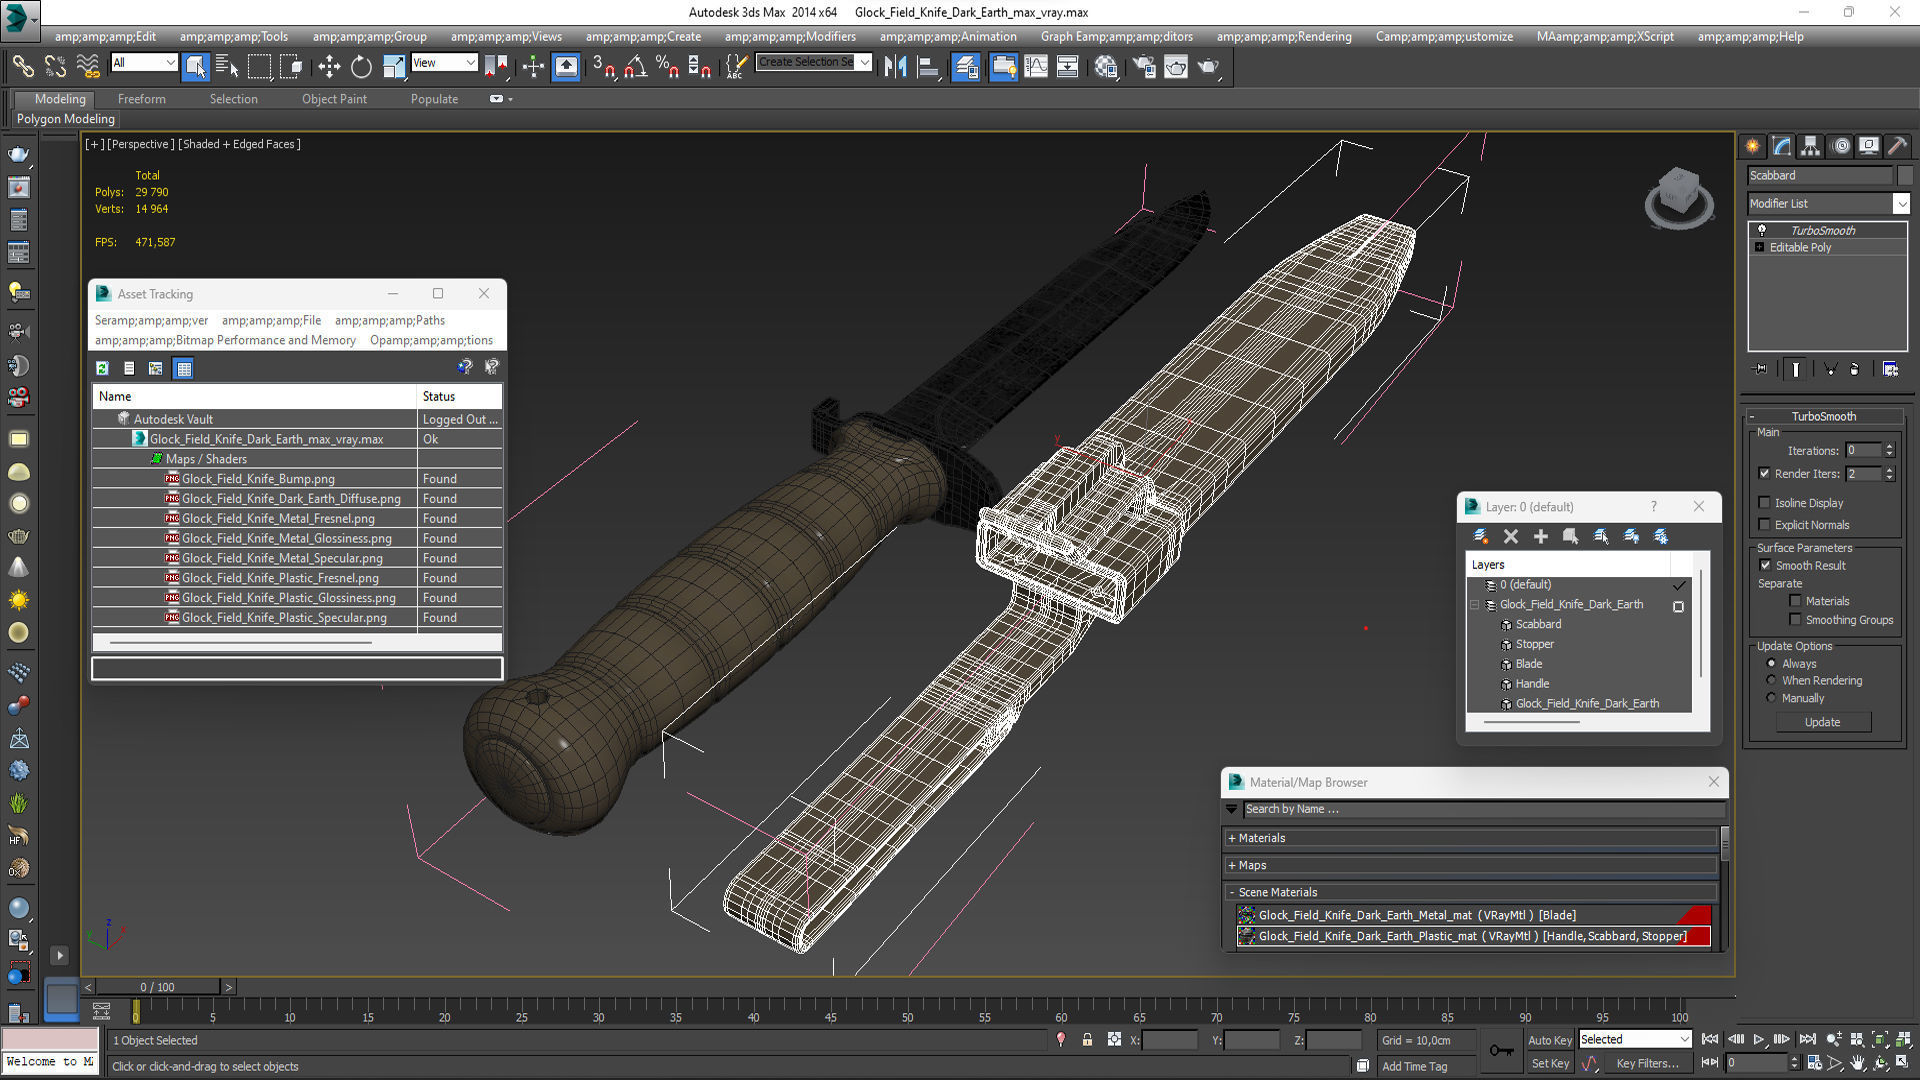
Task: Click the Search by Name field
Action: [x=1484, y=809]
